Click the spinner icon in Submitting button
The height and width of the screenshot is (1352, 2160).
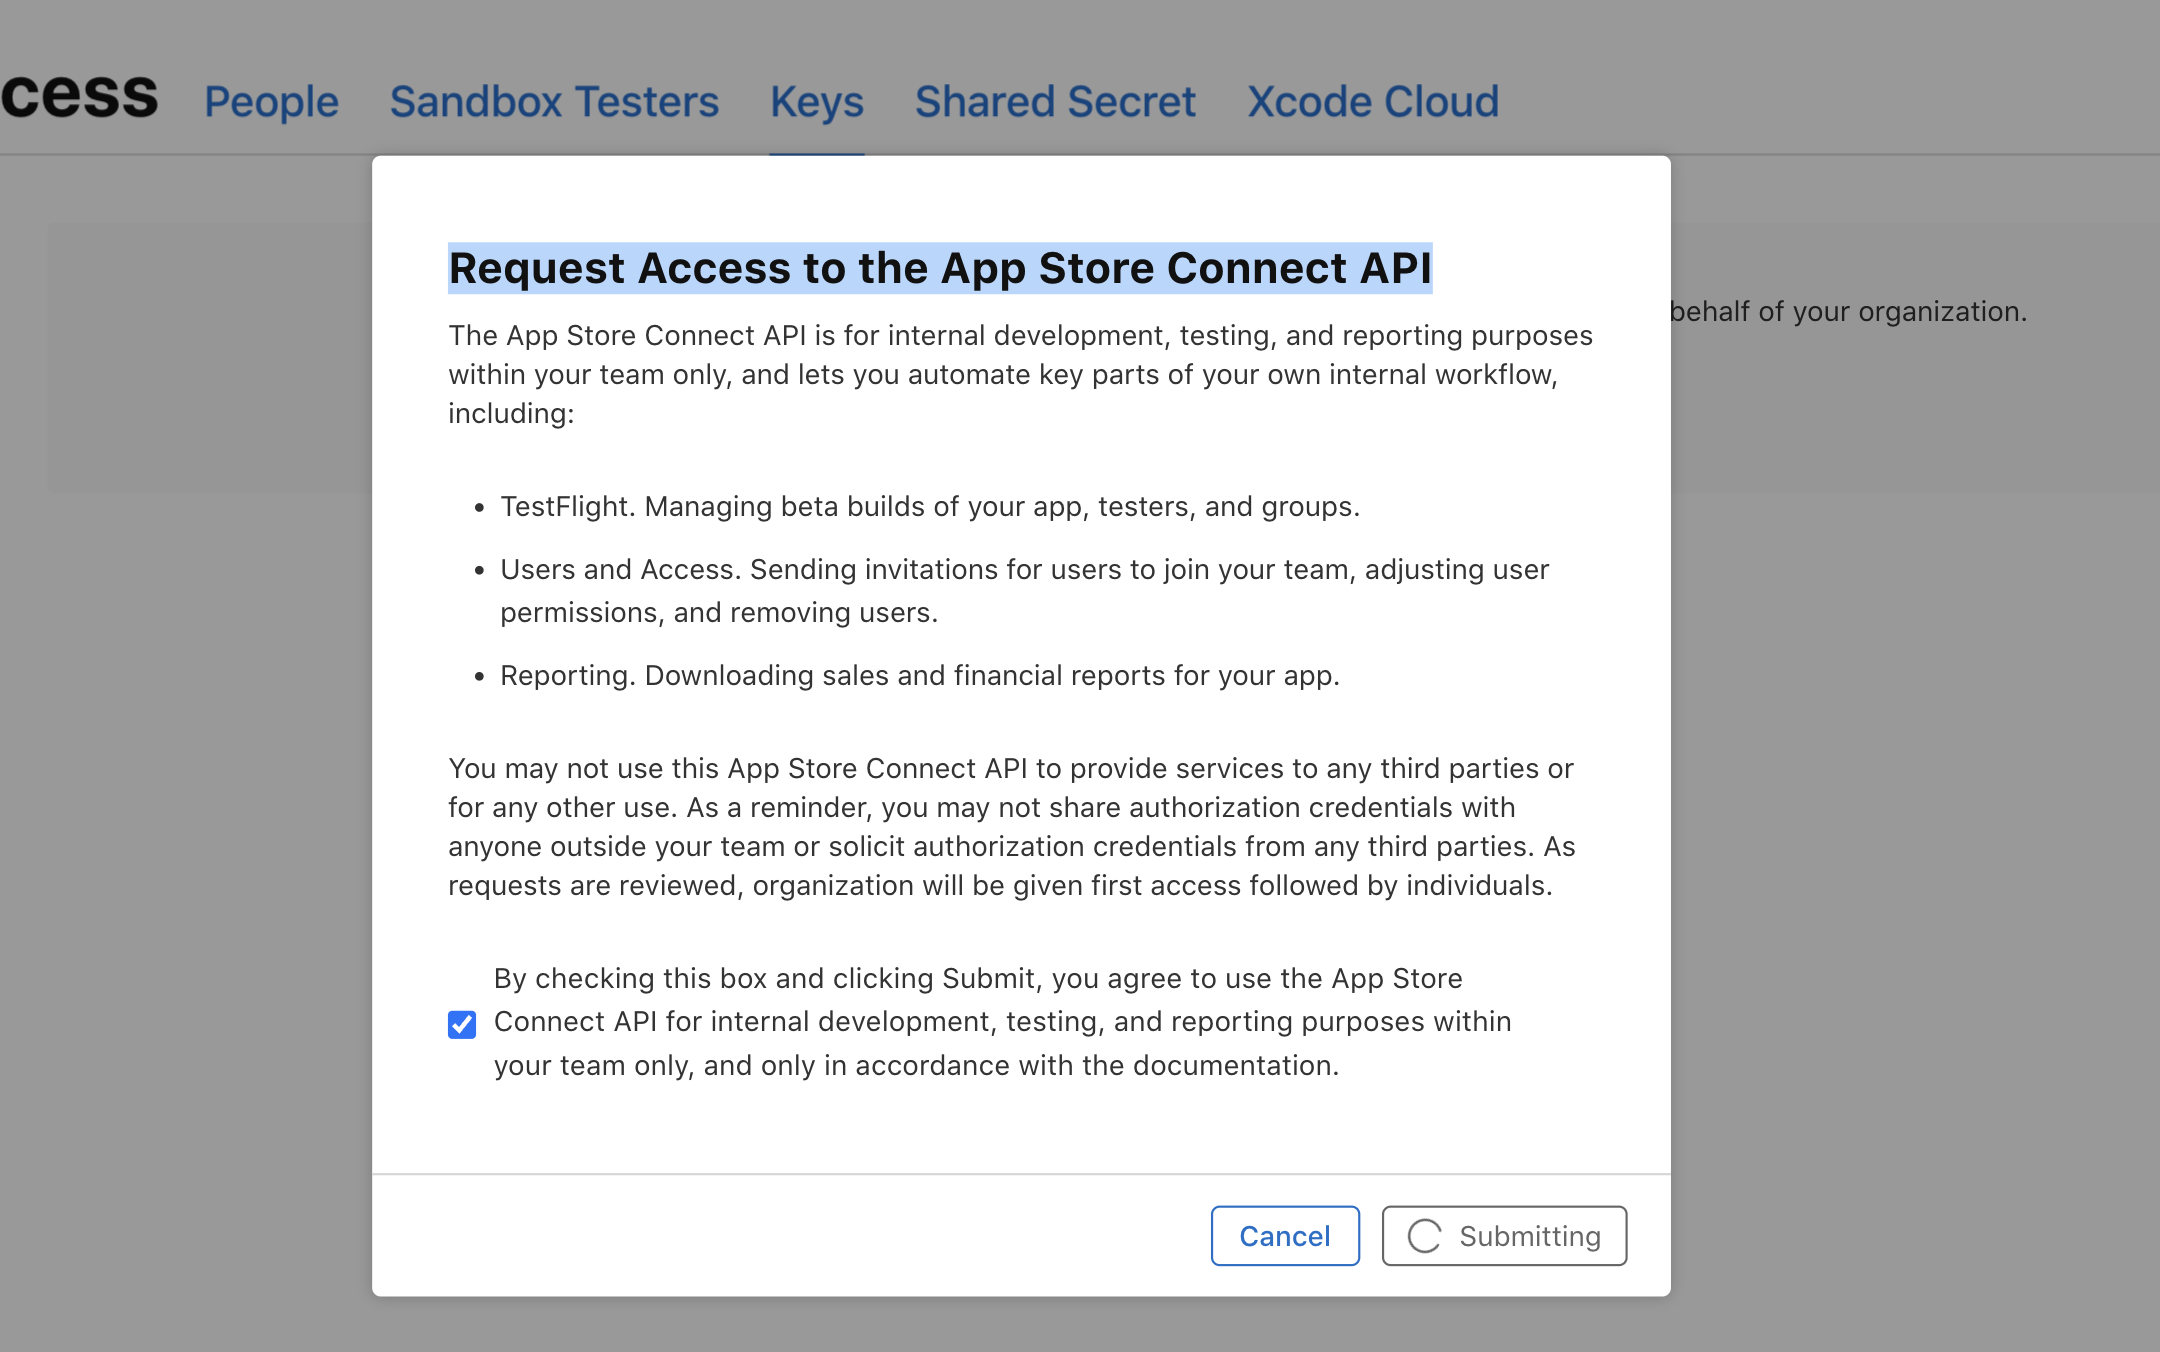tap(1424, 1236)
